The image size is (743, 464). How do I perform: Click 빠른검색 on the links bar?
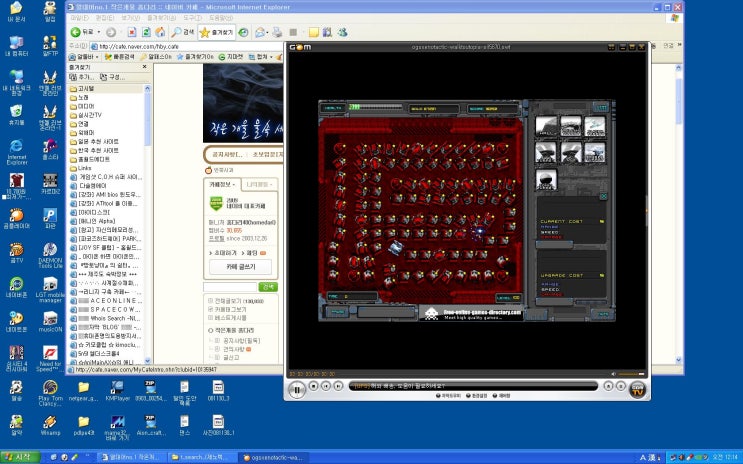click(x=120, y=57)
